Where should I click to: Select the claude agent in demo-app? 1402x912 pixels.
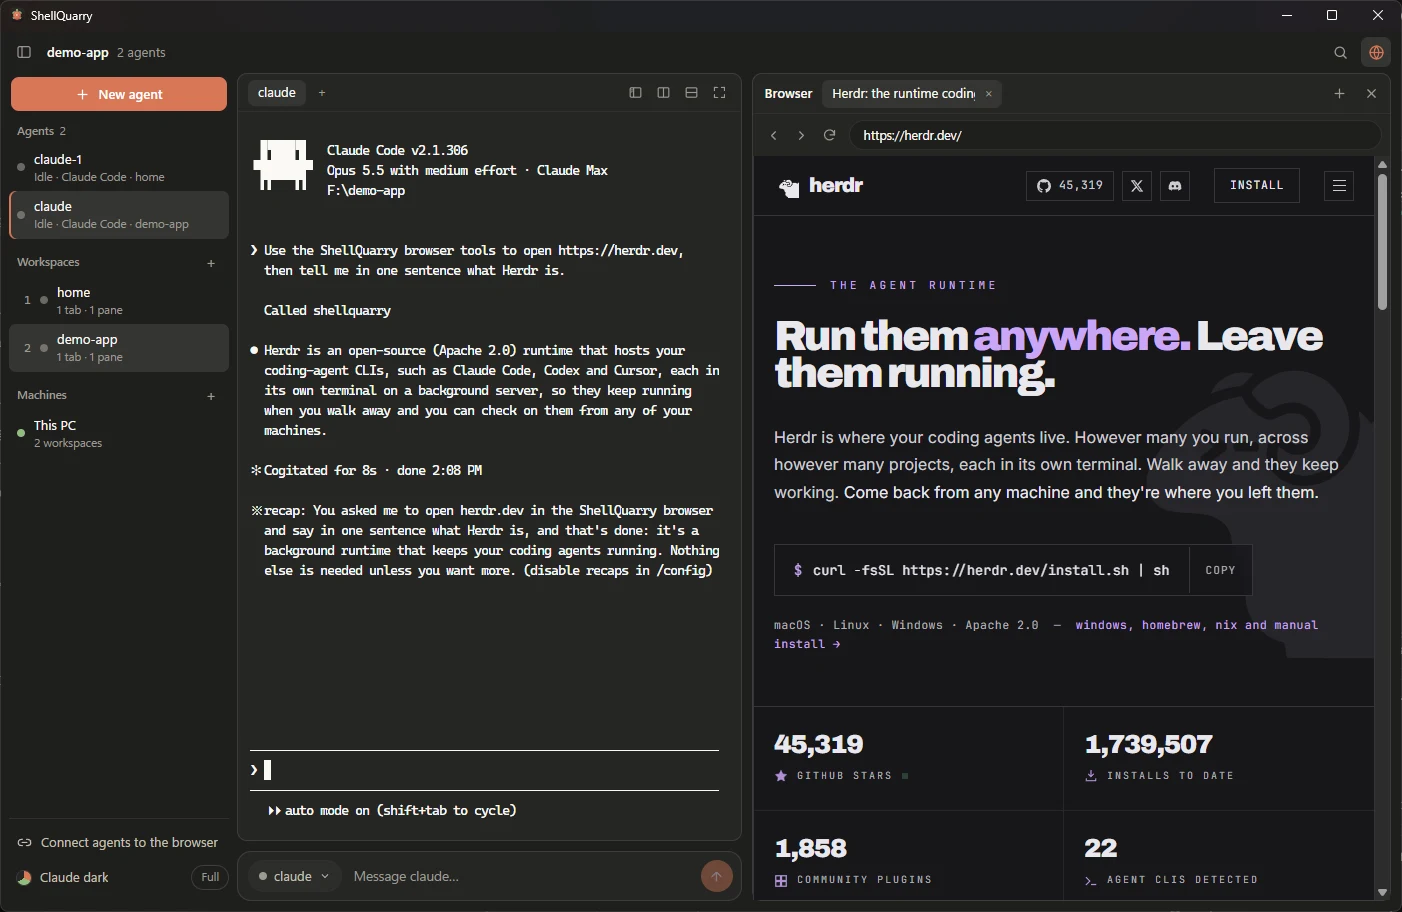(x=119, y=215)
